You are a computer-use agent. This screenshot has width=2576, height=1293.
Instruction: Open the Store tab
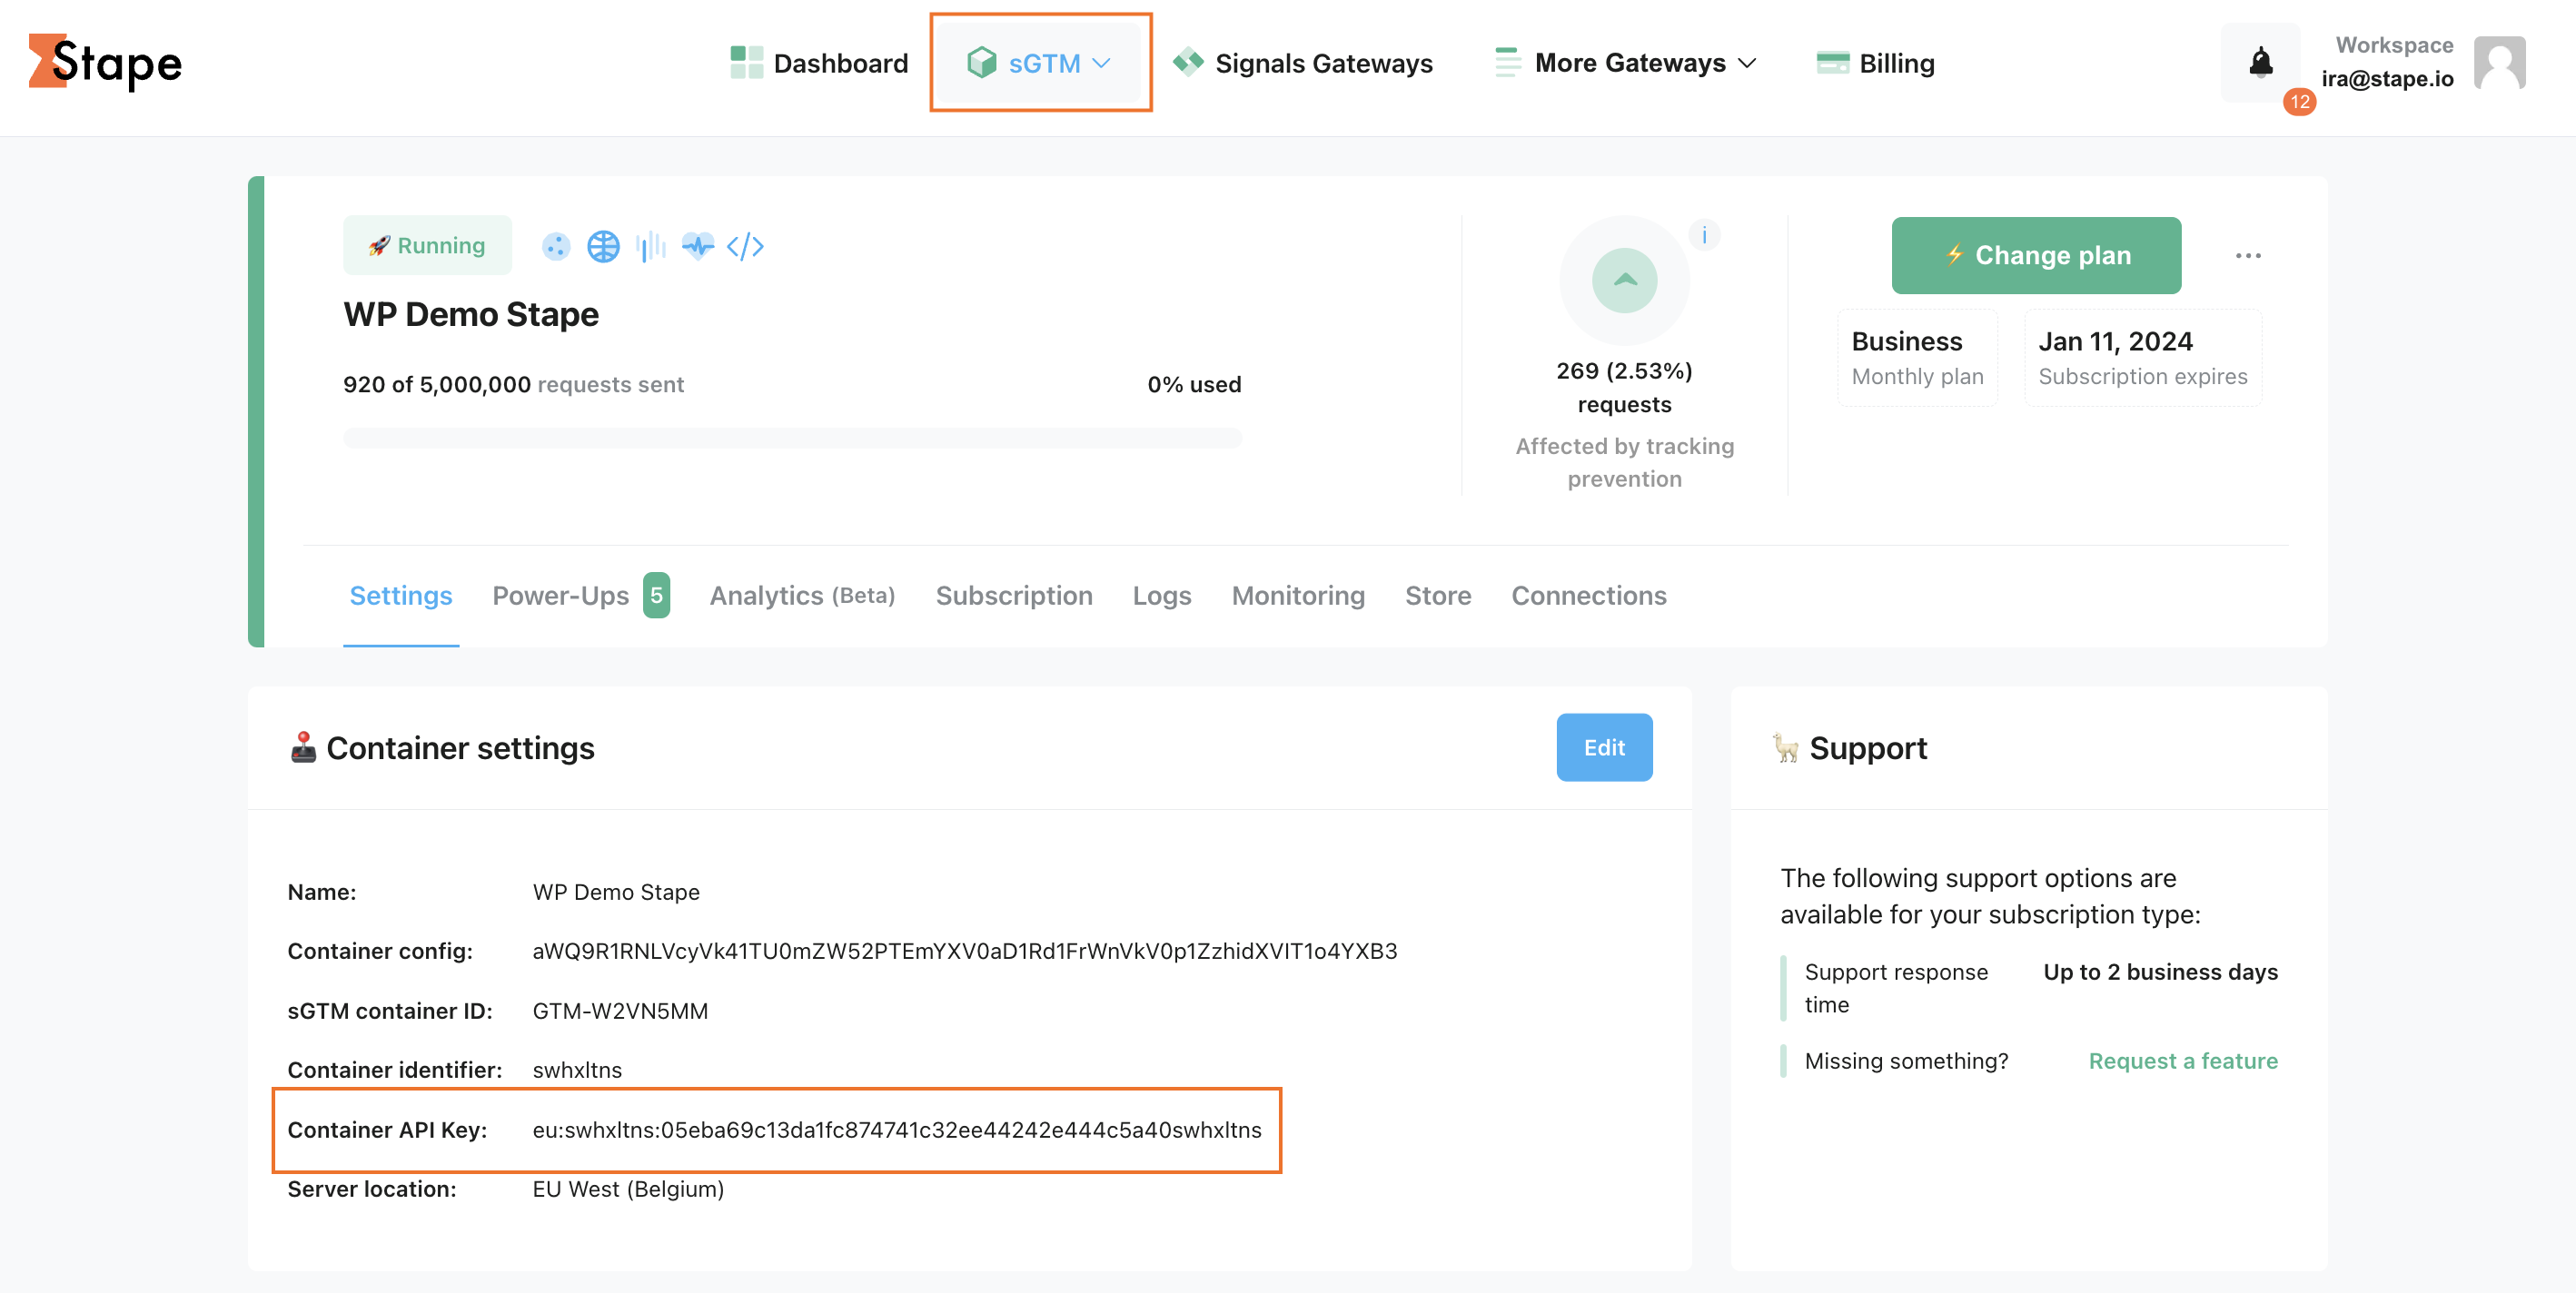tap(1438, 596)
